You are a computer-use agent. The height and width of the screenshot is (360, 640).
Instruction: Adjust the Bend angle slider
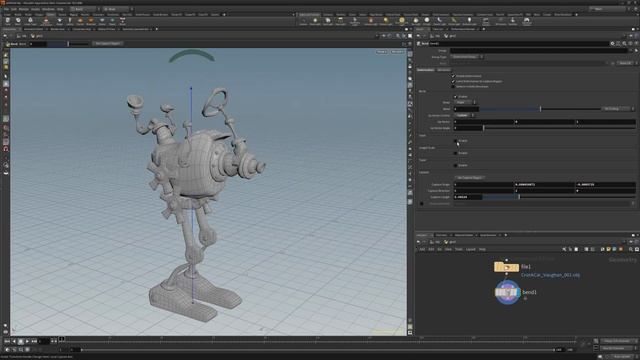pos(540,109)
